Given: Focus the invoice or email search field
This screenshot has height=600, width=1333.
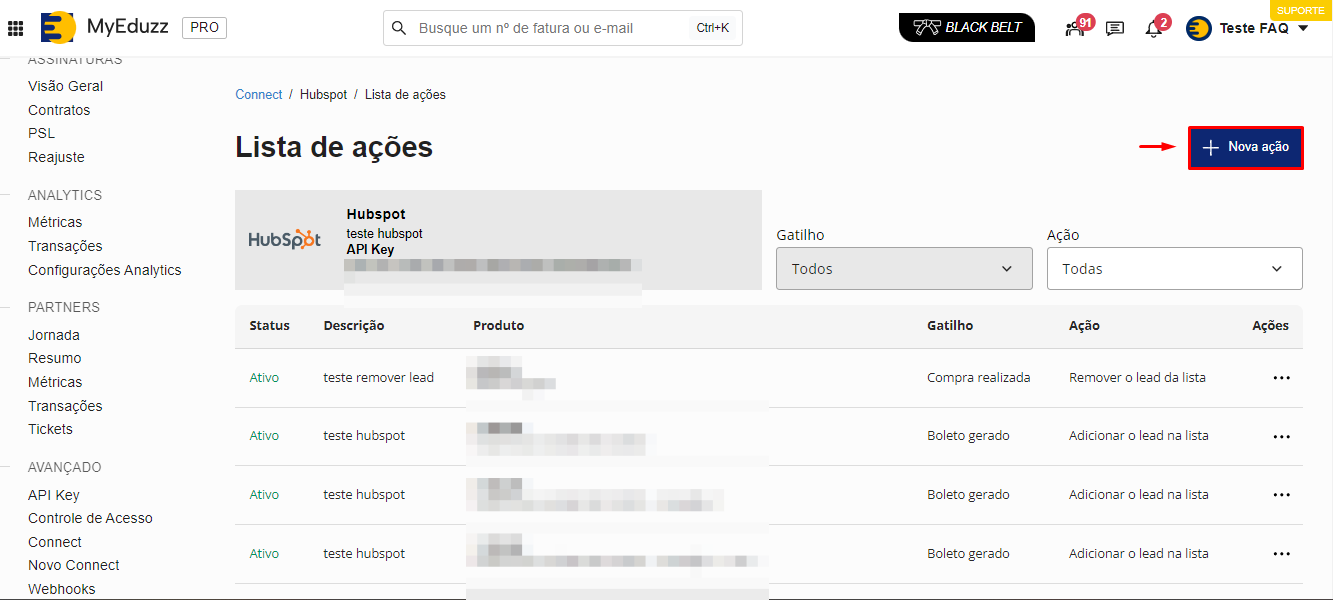Looking at the screenshot, I should [550, 28].
